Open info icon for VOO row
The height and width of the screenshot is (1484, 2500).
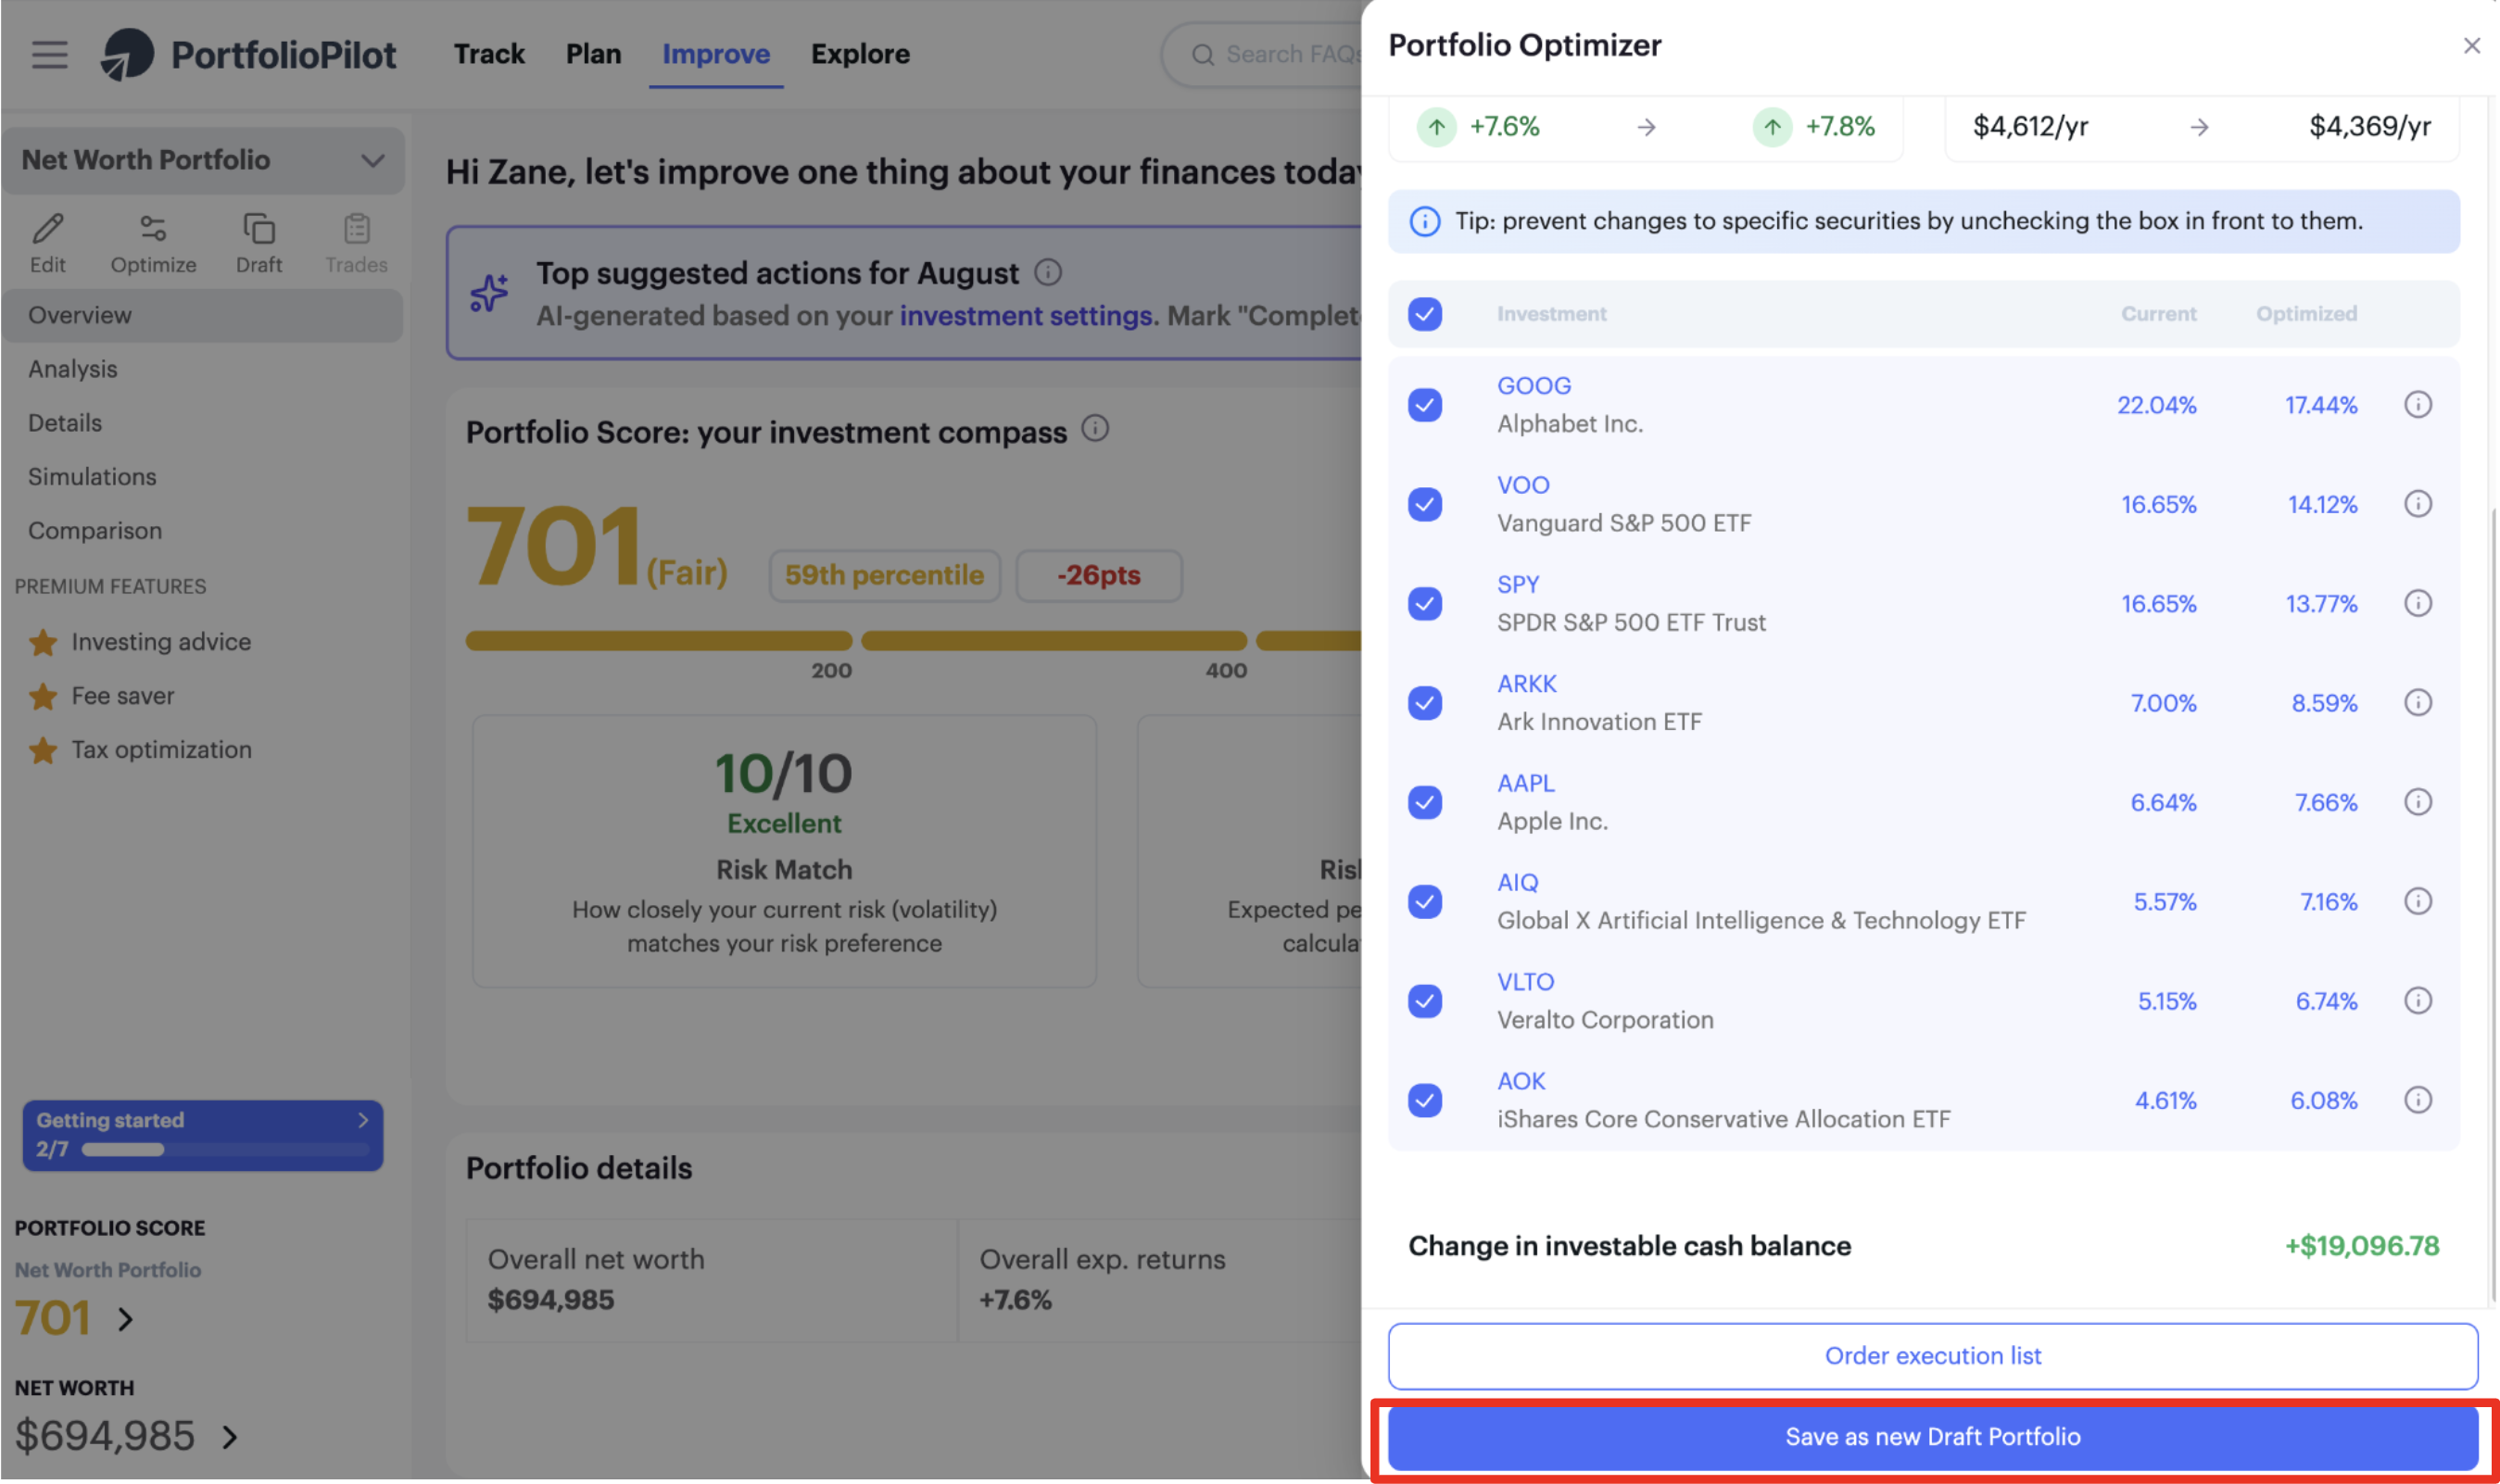[2417, 504]
